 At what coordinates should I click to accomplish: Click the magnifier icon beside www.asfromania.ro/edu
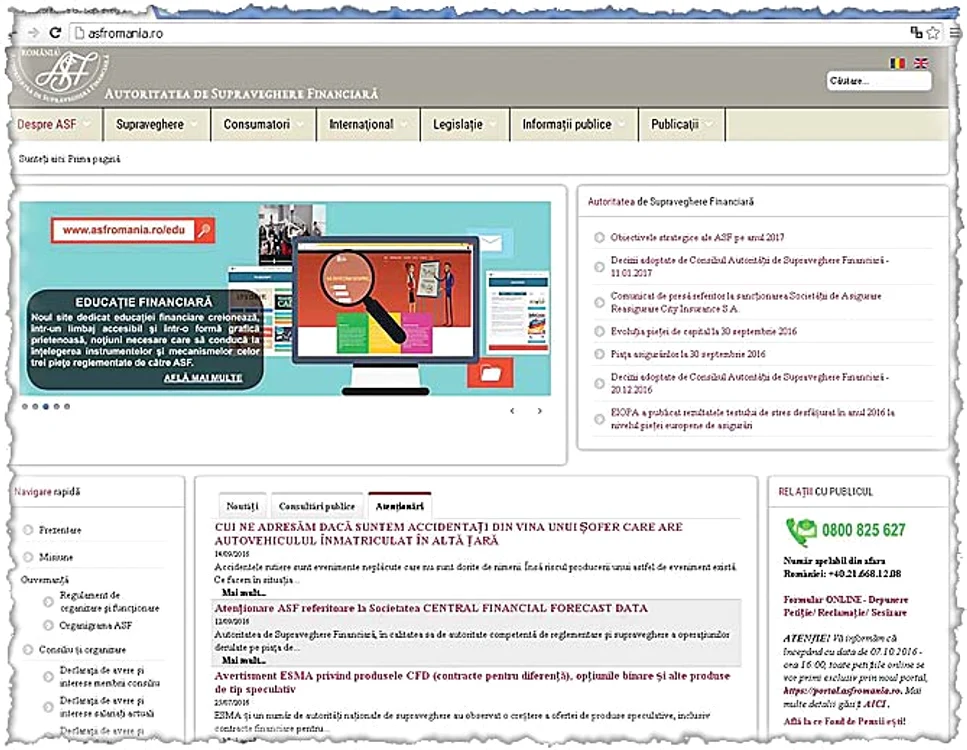coord(204,231)
